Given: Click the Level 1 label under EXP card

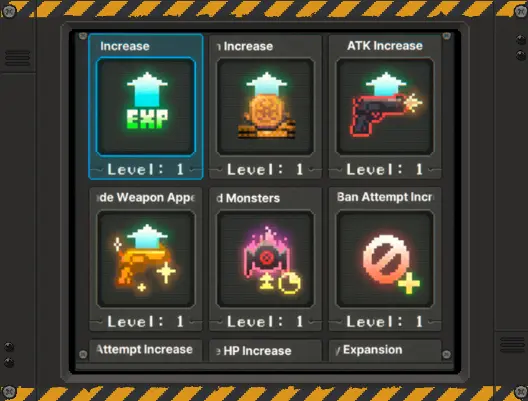Looking at the screenshot, I should pyautogui.click(x=146, y=169).
